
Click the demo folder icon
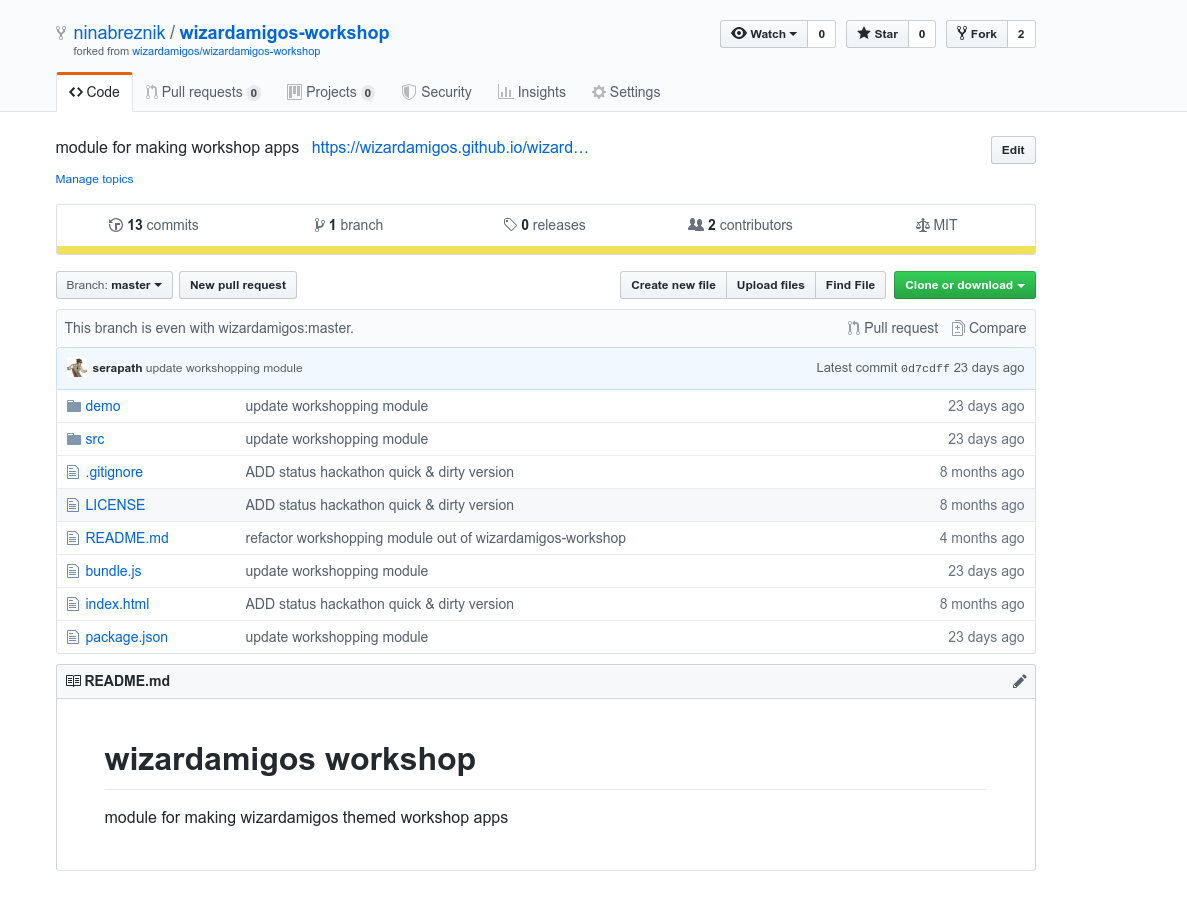point(73,406)
